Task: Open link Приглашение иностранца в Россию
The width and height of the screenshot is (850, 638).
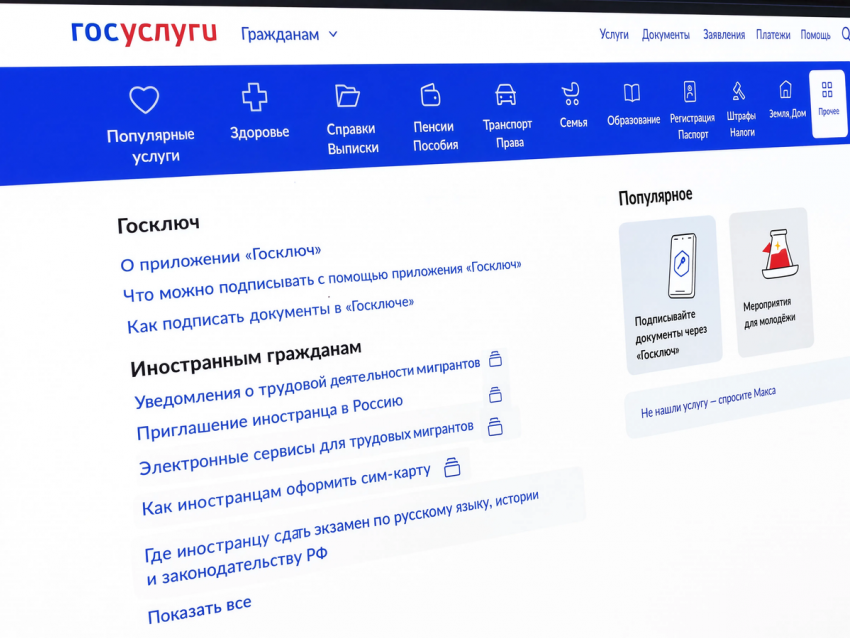Action: [x=269, y=418]
